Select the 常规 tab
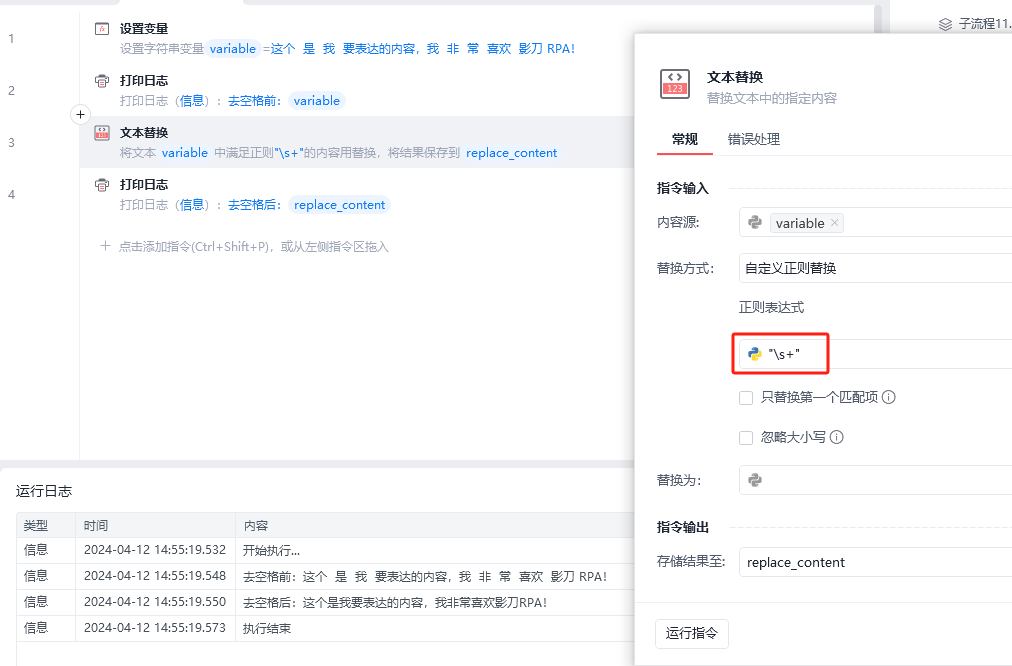 [x=684, y=139]
